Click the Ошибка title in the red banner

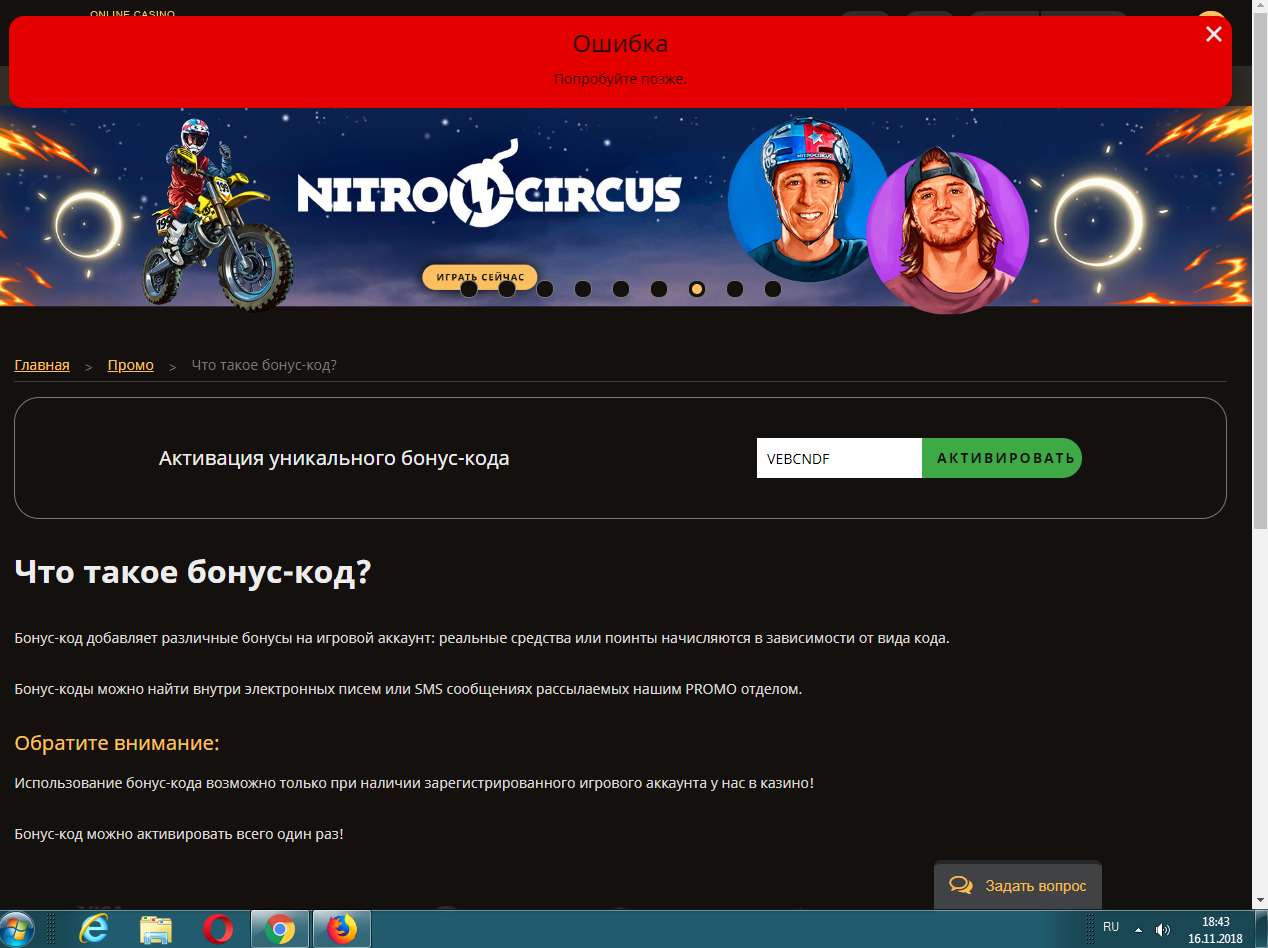620,44
